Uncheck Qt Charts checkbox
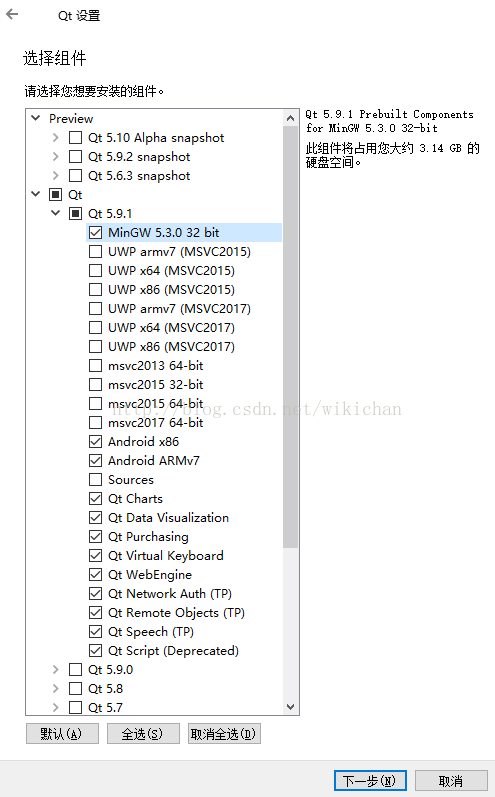495x797 pixels. point(95,499)
